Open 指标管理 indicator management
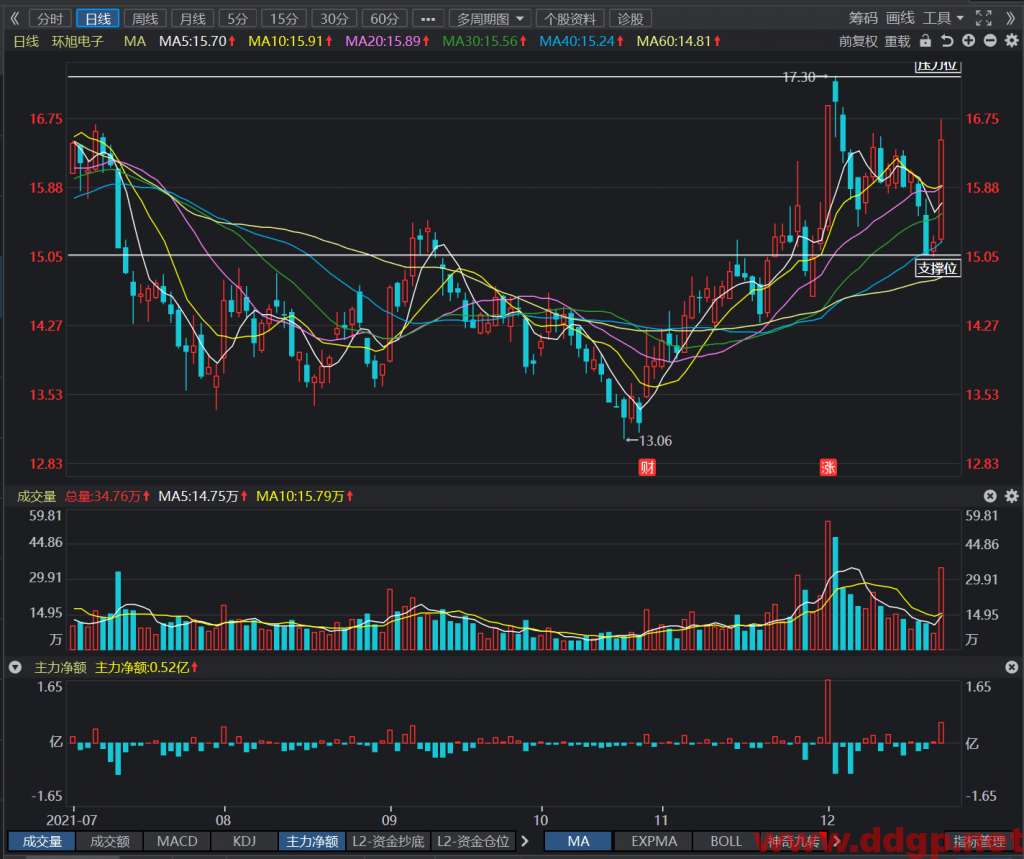Screen dimensions: 1024x859 pos(979,841)
